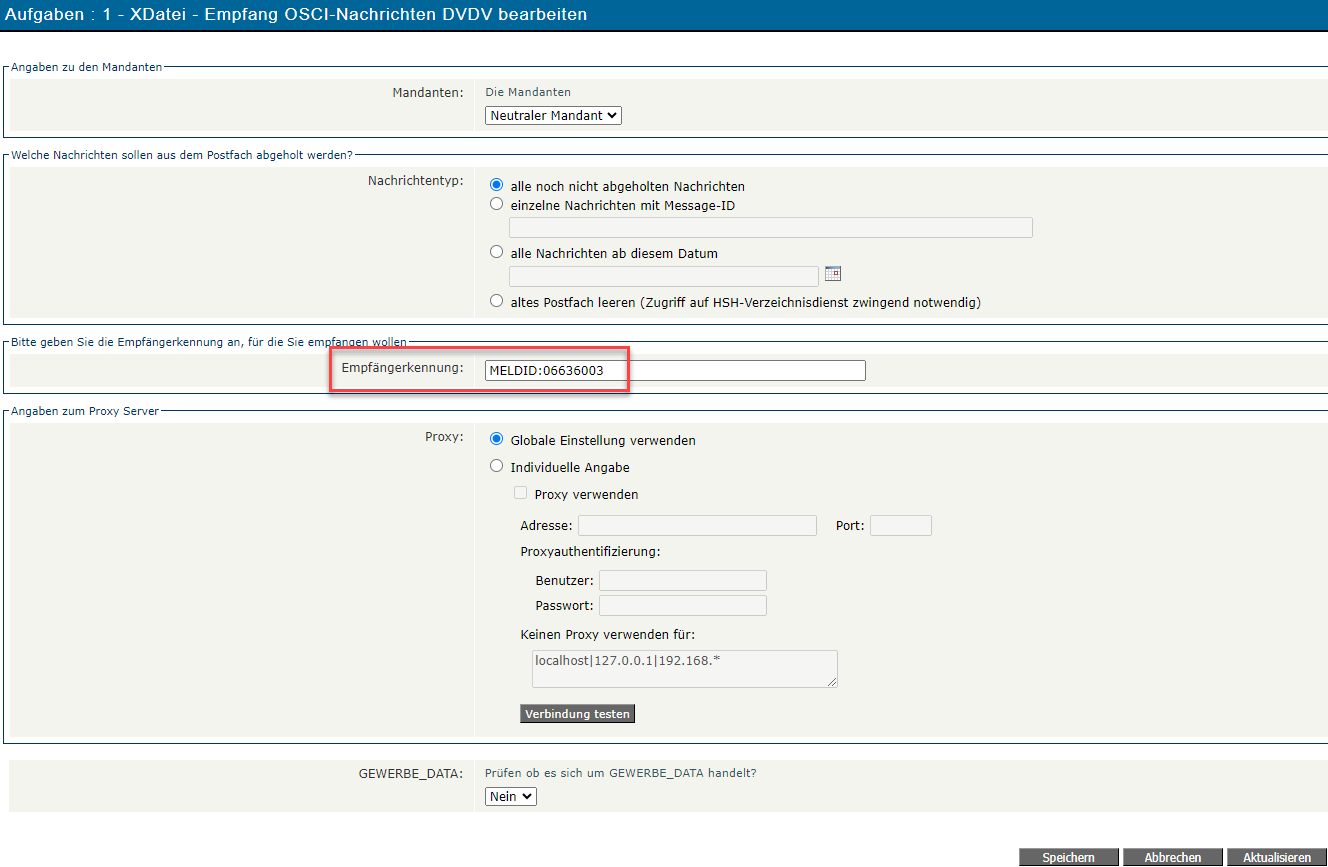Screen dimensions: 1328x867
Task: Open the 'Neutraler Mandant' dropdown
Action: pos(553,116)
